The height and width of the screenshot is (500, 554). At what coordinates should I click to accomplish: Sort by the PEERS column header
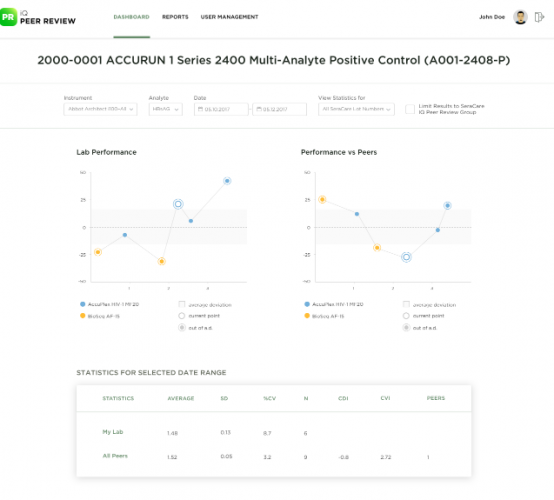(x=436, y=398)
